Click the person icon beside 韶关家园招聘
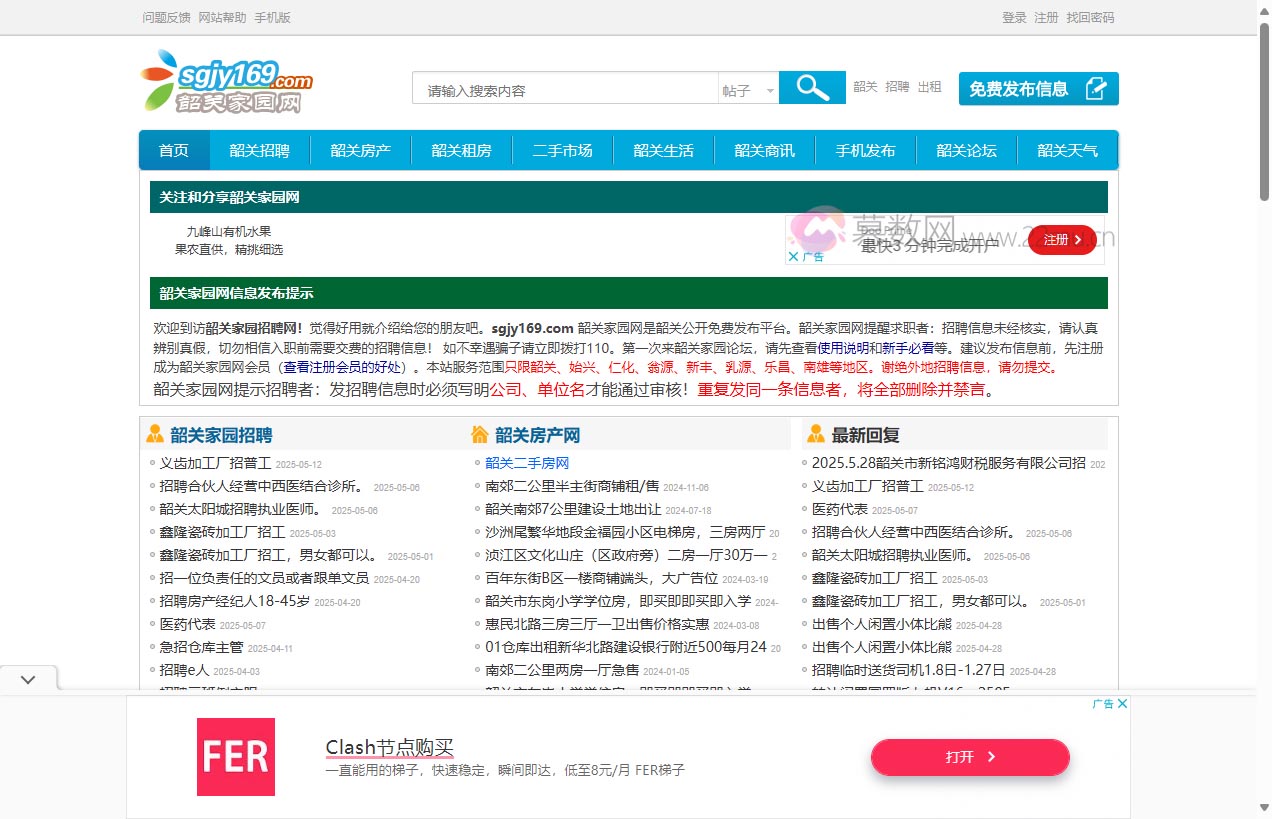This screenshot has width=1272, height=819. pos(156,433)
